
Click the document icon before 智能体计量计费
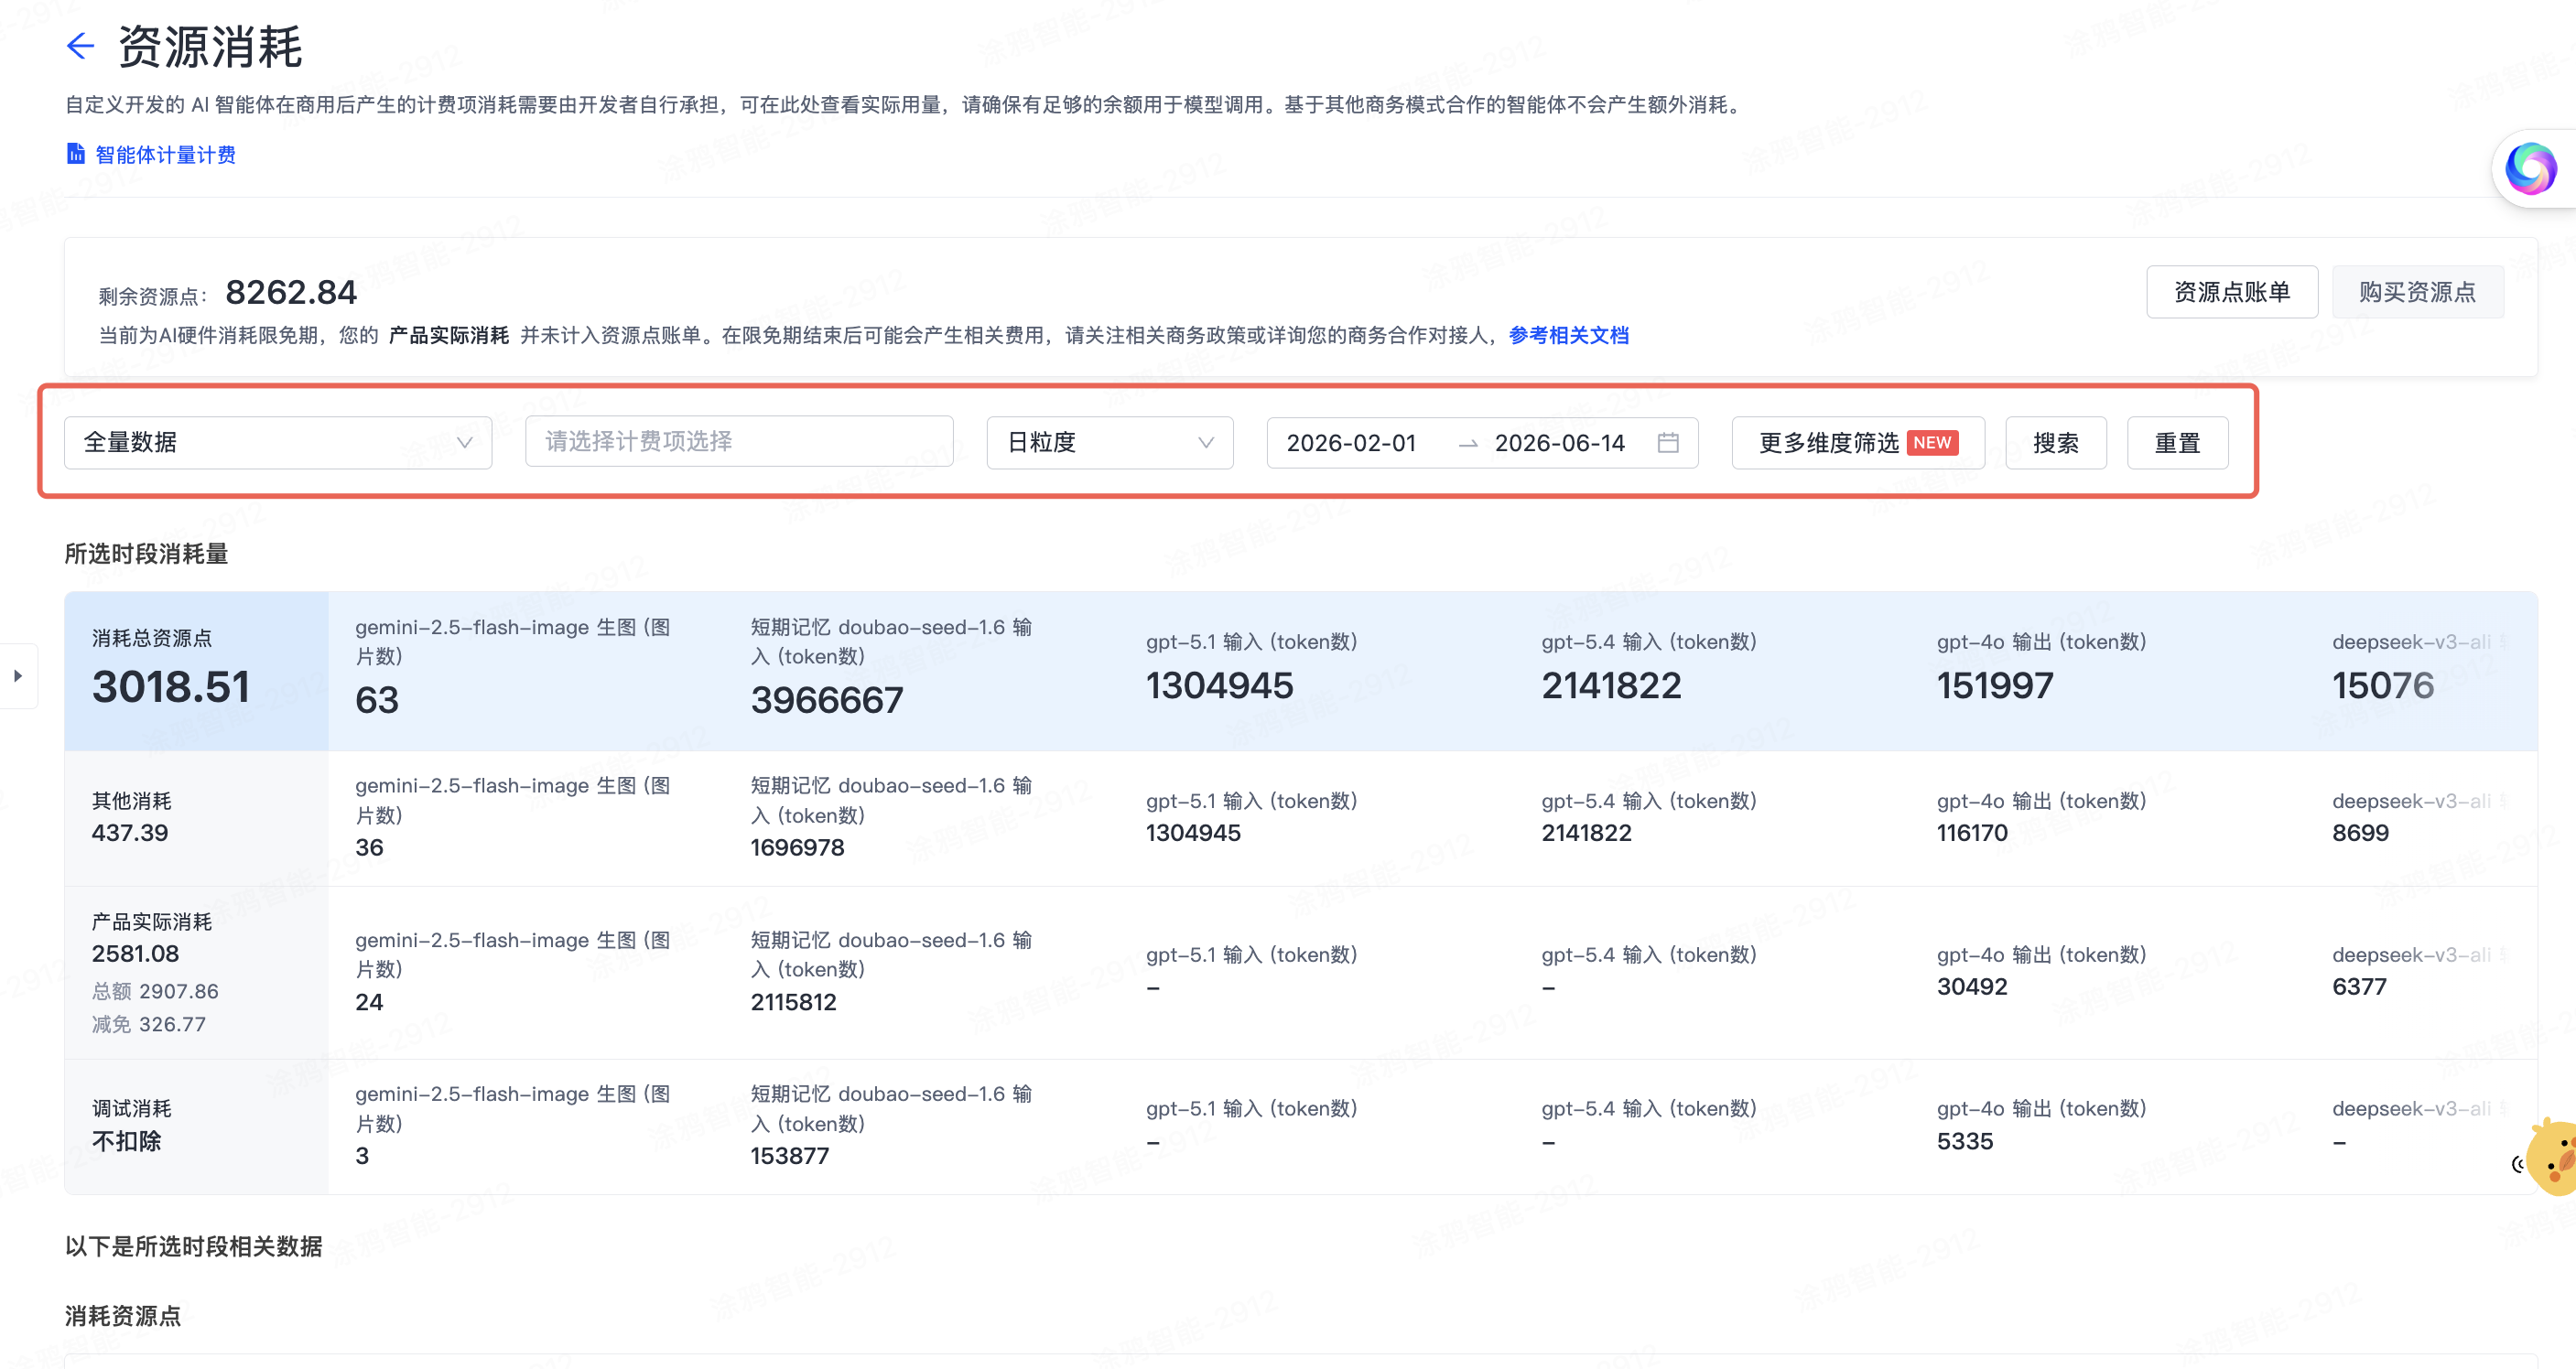[75, 154]
